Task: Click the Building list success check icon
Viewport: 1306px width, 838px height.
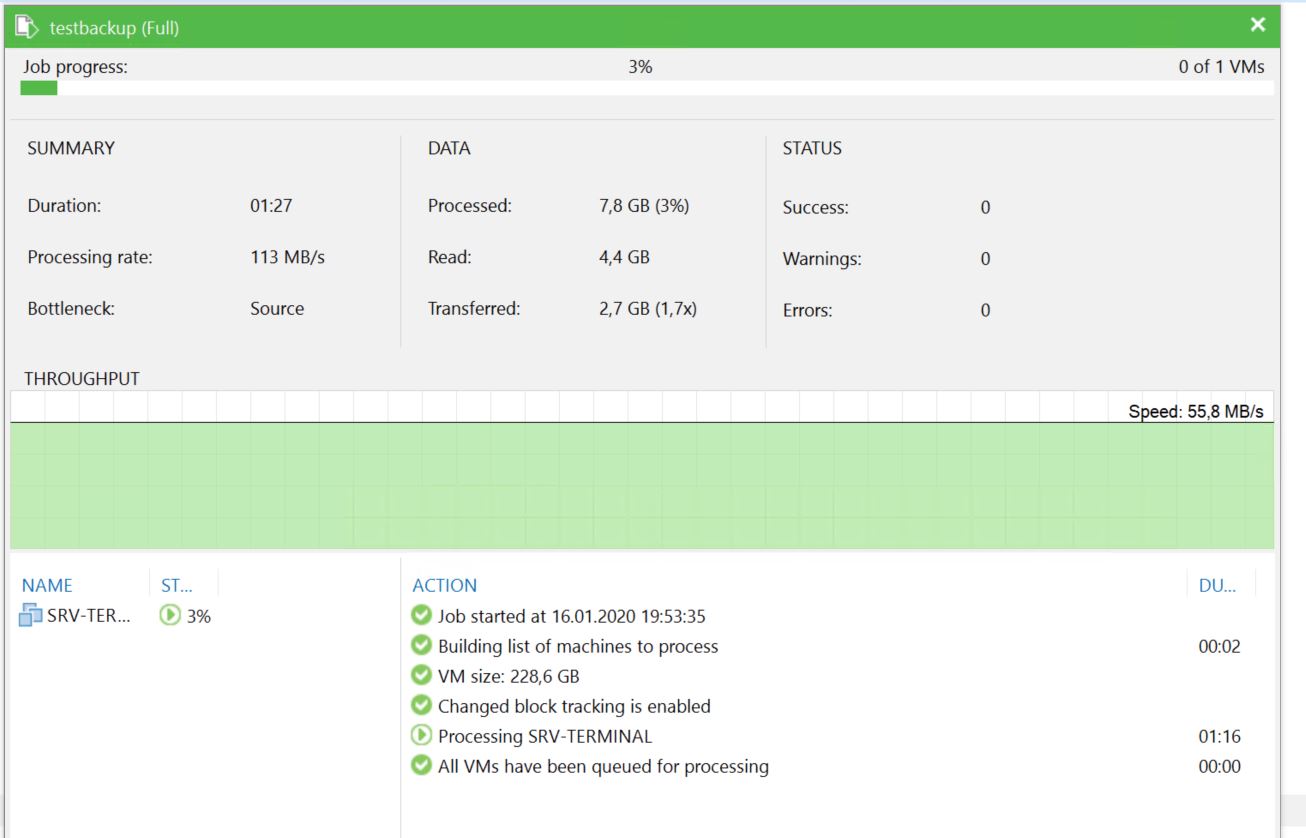Action: point(422,646)
